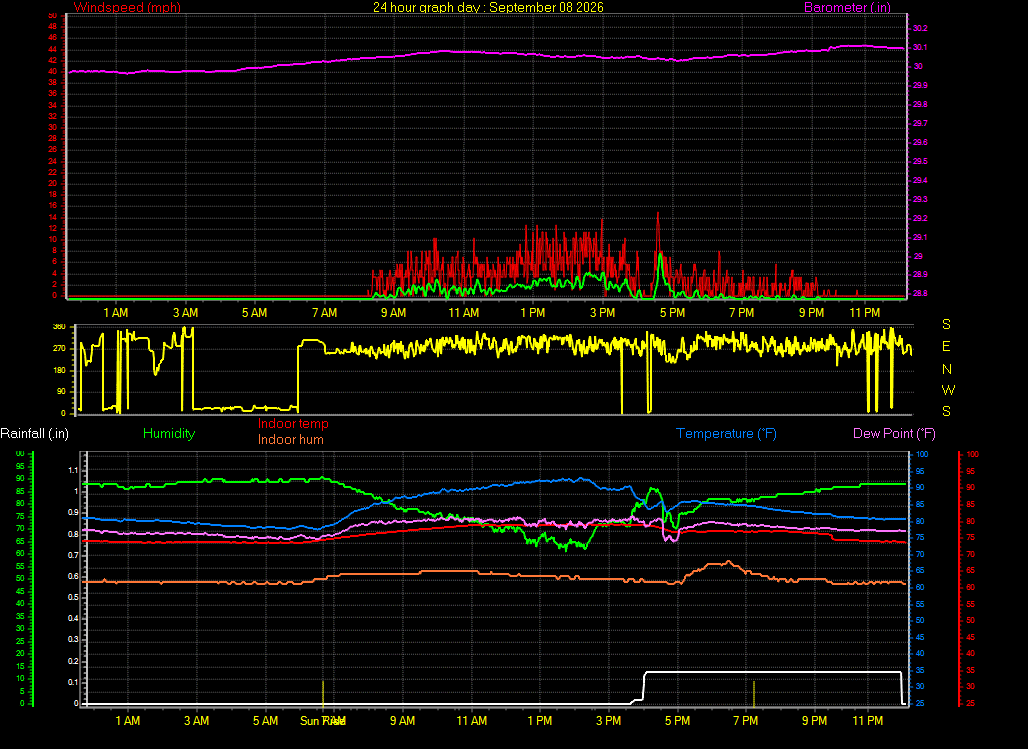
Task: Select "3 AM" on the lower temperature graph axis
Action: [x=197, y=721]
